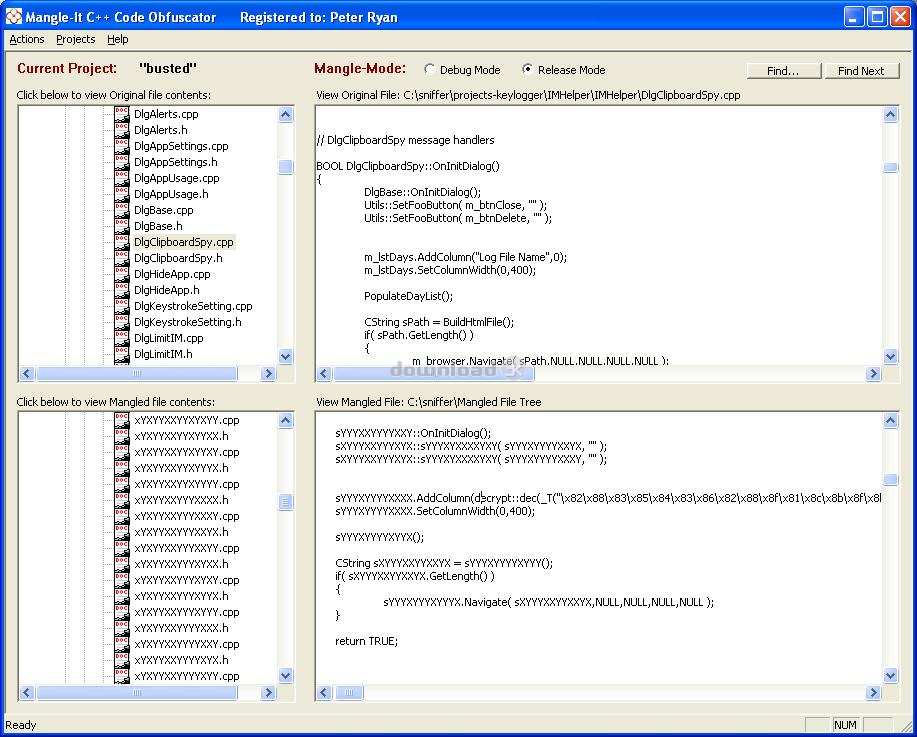Click the Mangle-It app icon in title bar
The height and width of the screenshot is (737, 917).
14,17
